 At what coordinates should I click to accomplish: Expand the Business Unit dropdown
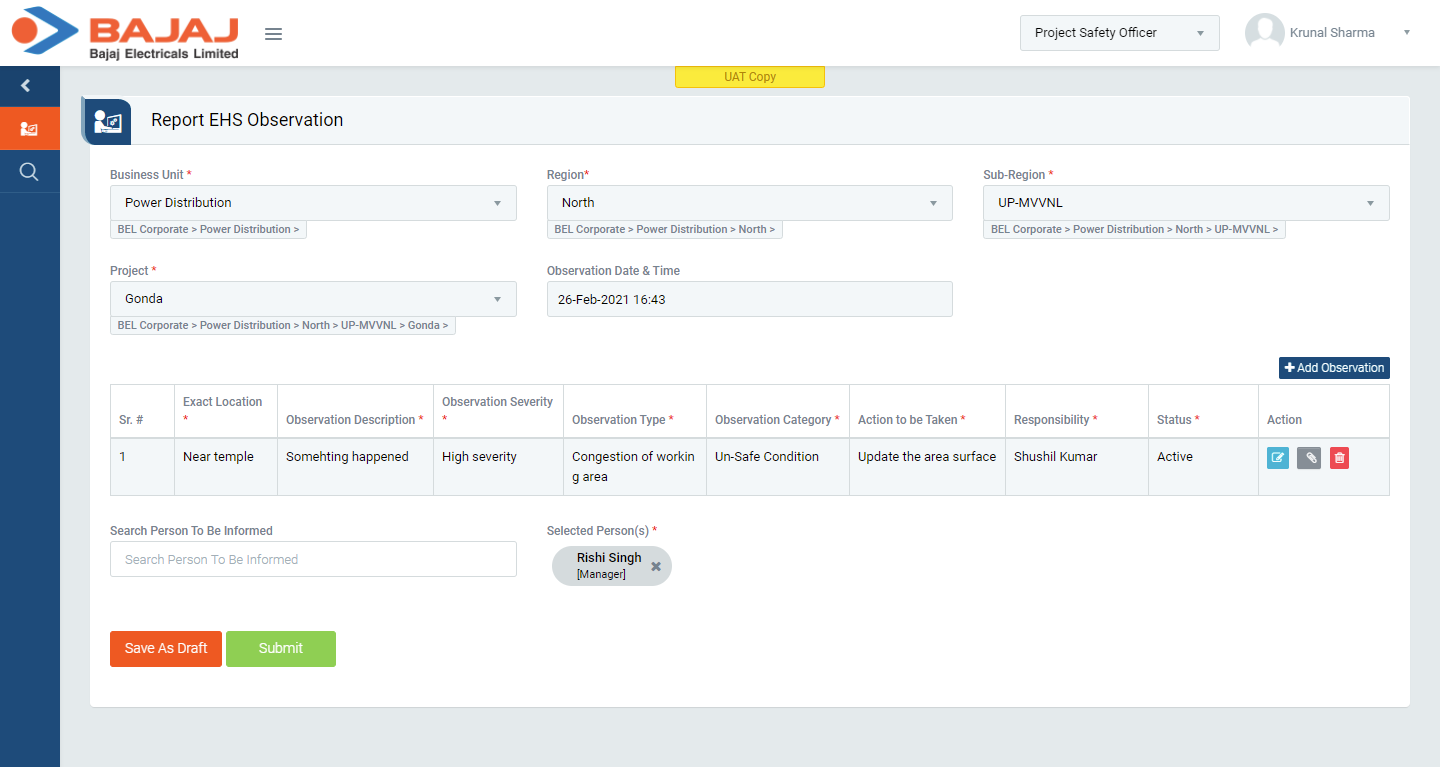(313, 203)
